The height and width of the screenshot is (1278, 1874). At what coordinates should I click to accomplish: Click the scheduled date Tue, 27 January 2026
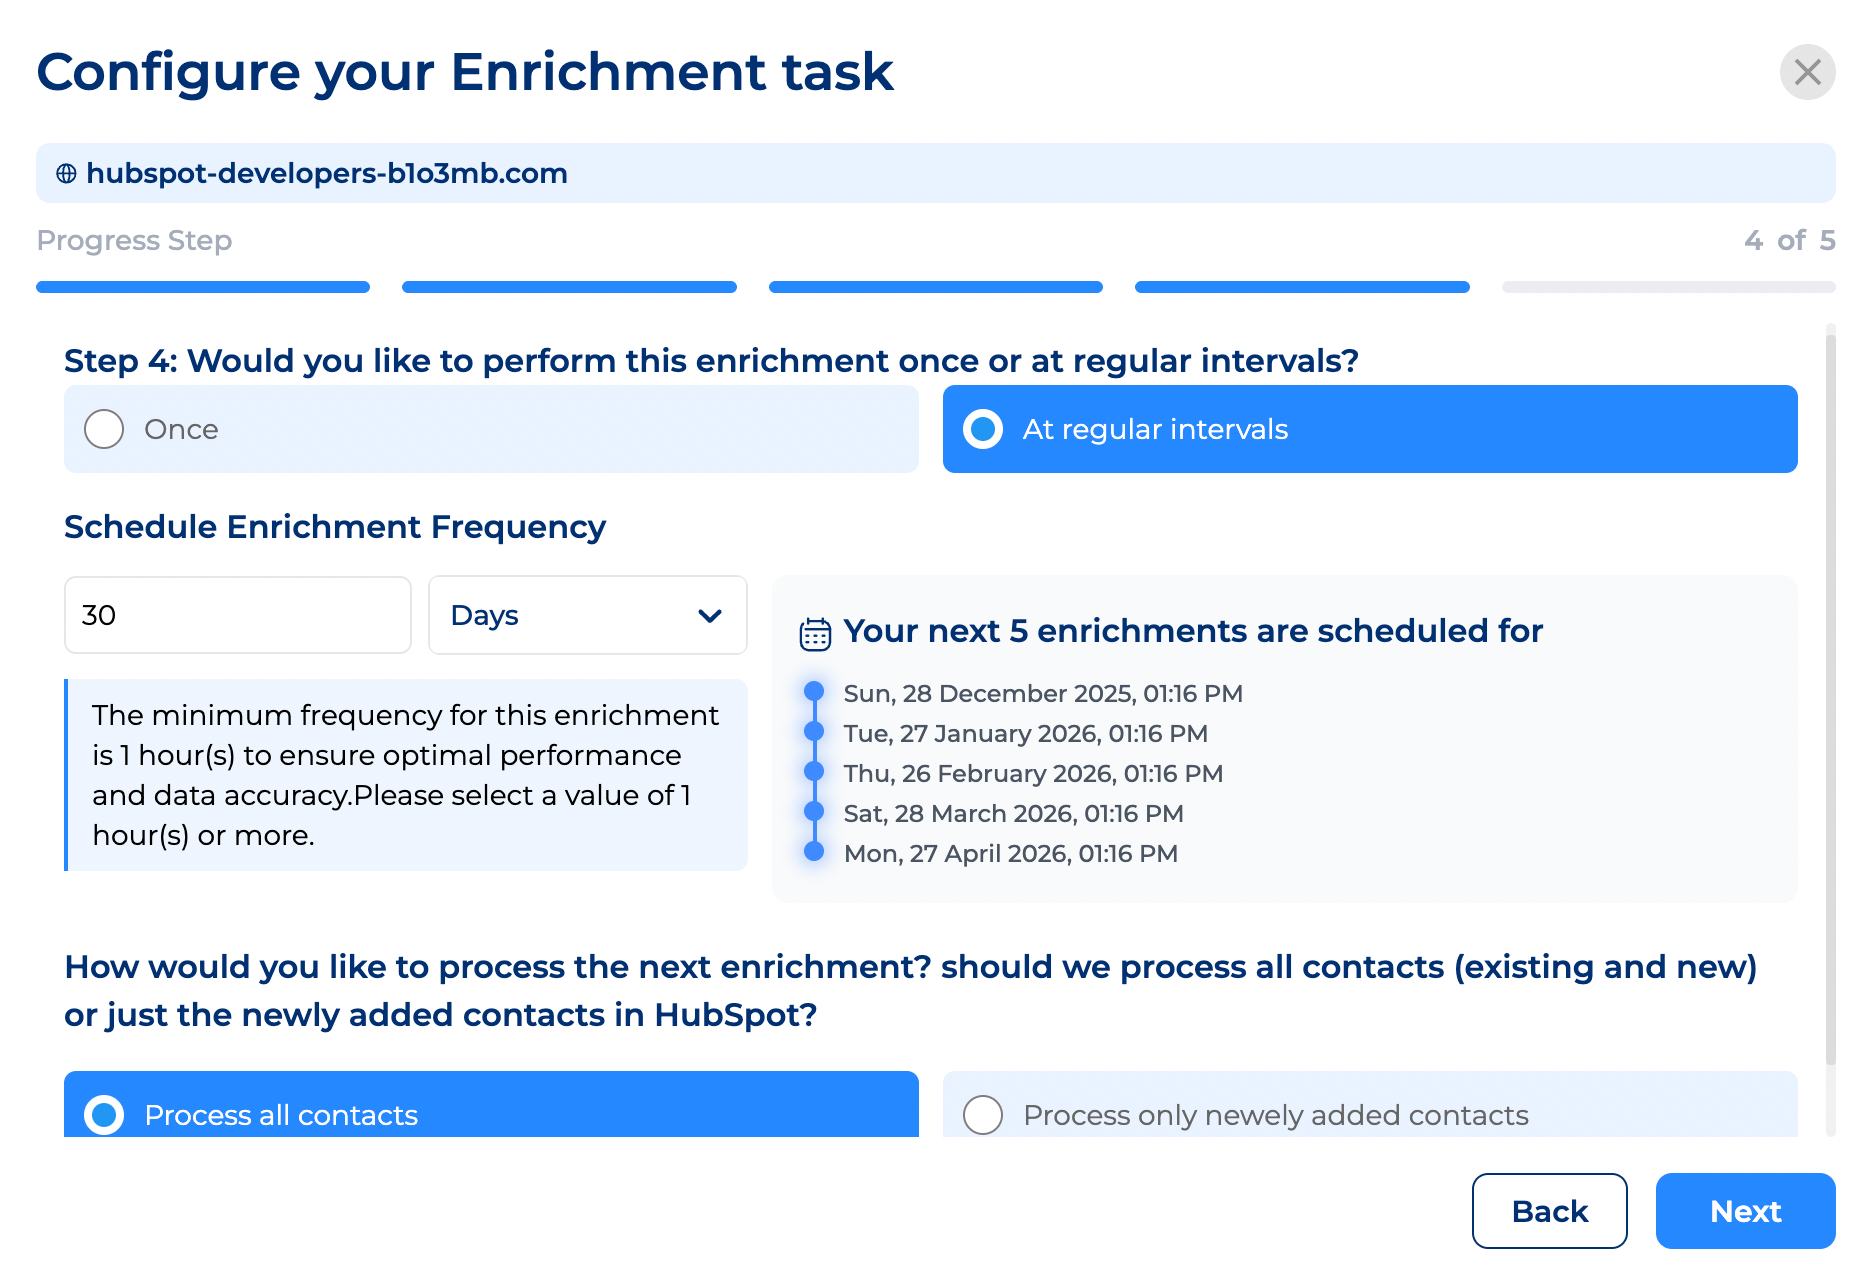[x=1025, y=733]
